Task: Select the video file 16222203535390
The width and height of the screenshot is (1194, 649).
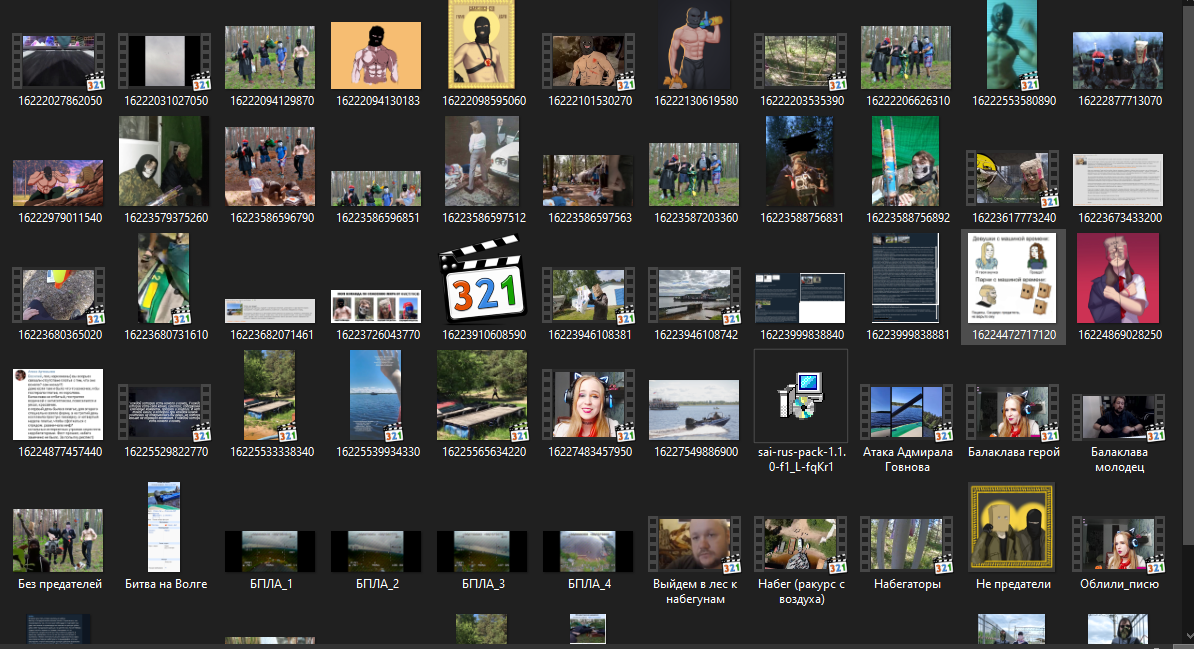Action: click(800, 61)
